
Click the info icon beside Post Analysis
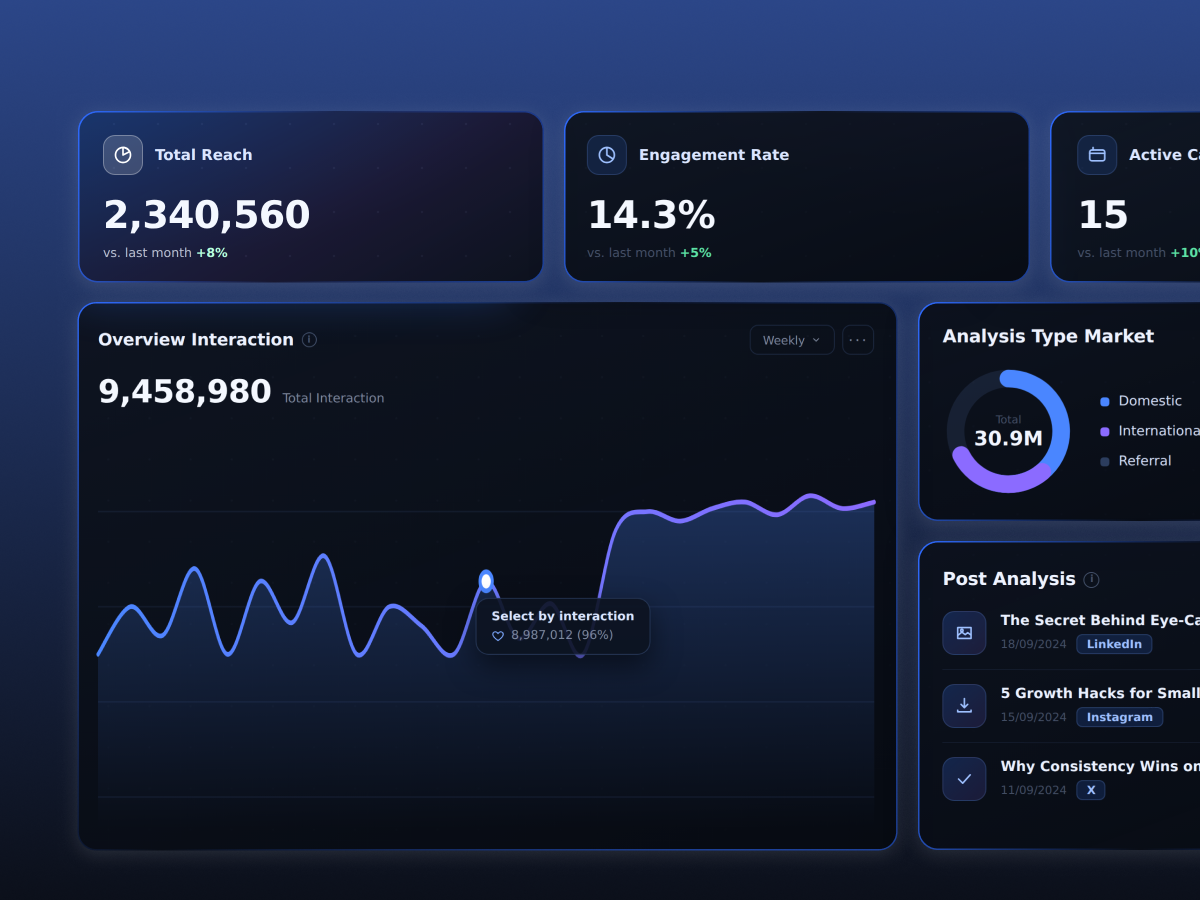pyautogui.click(x=1091, y=580)
